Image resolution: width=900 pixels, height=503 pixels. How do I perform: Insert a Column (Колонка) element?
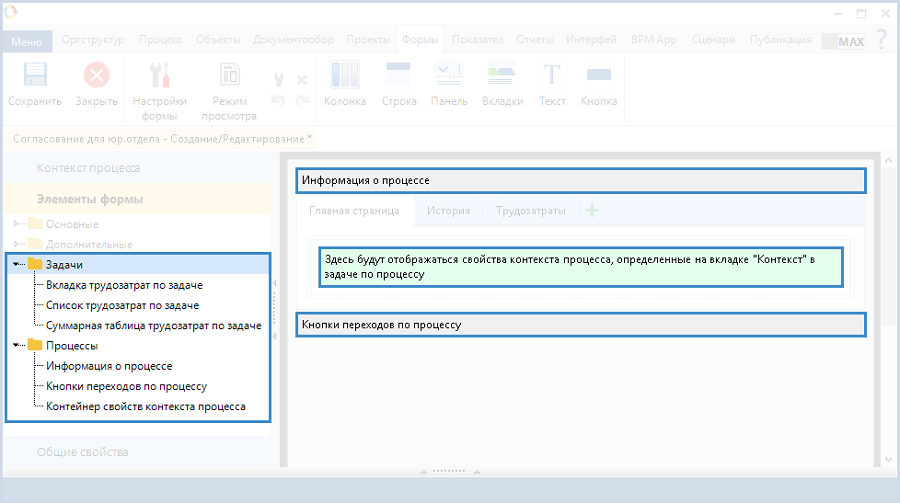pyautogui.click(x=344, y=76)
